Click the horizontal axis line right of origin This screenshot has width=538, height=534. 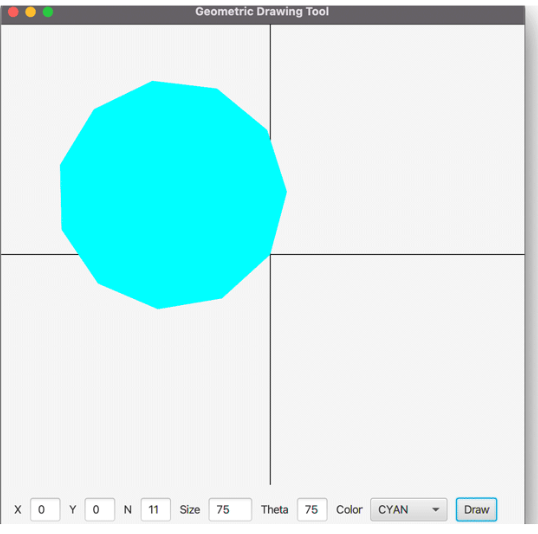click(x=398, y=254)
